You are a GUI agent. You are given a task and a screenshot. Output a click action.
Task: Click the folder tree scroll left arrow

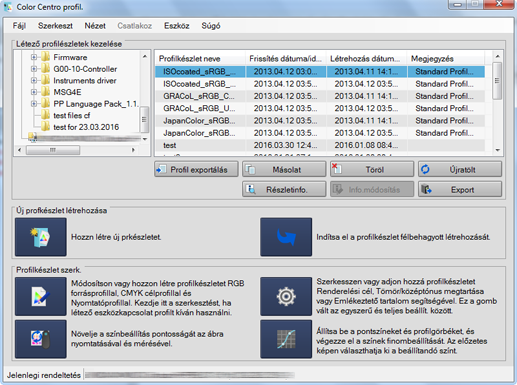pyautogui.click(x=20, y=150)
